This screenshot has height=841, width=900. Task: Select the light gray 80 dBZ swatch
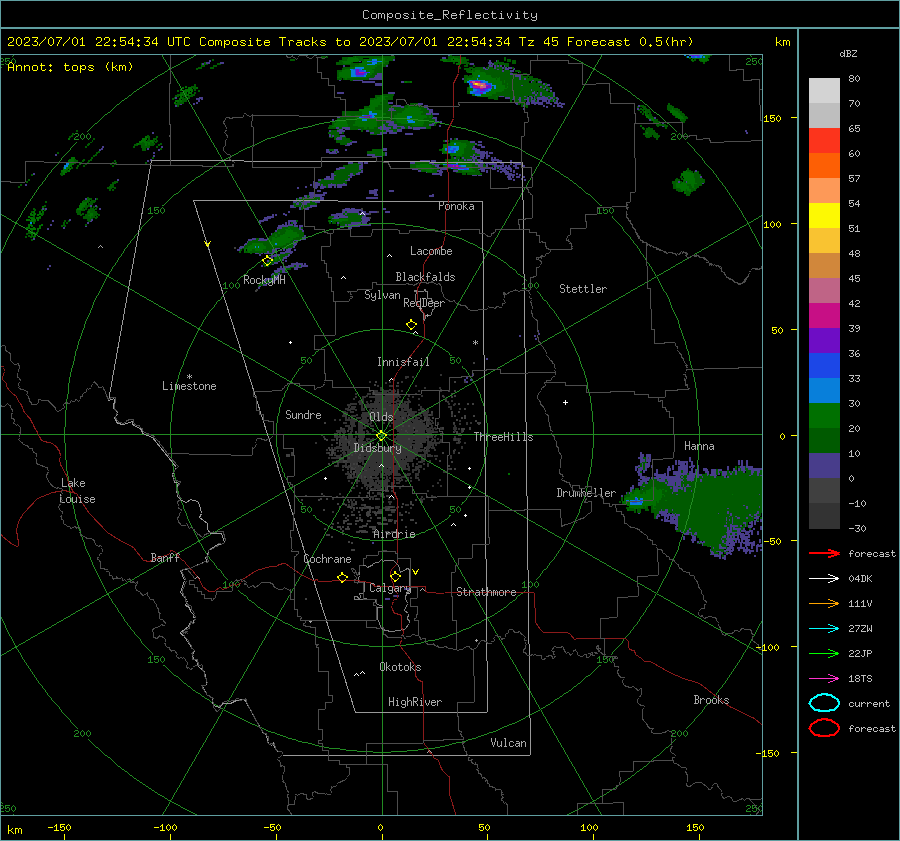coord(824,90)
